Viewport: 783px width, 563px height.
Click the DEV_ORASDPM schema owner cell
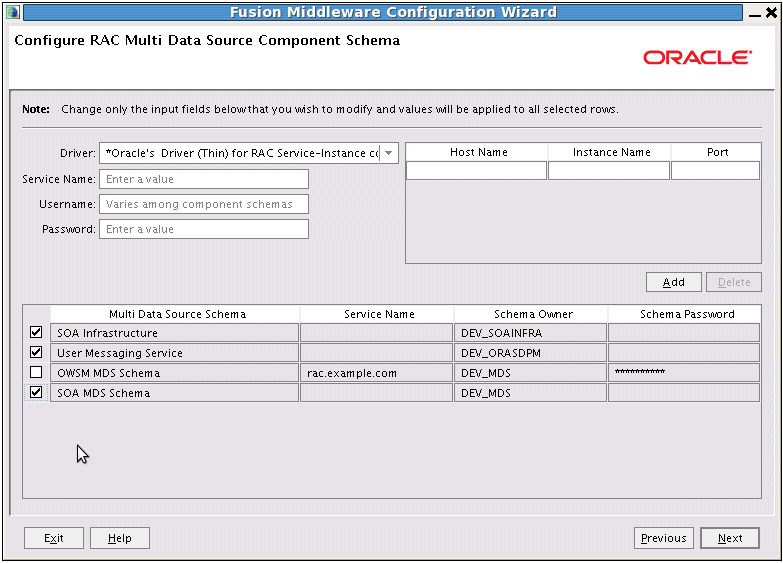click(530, 353)
